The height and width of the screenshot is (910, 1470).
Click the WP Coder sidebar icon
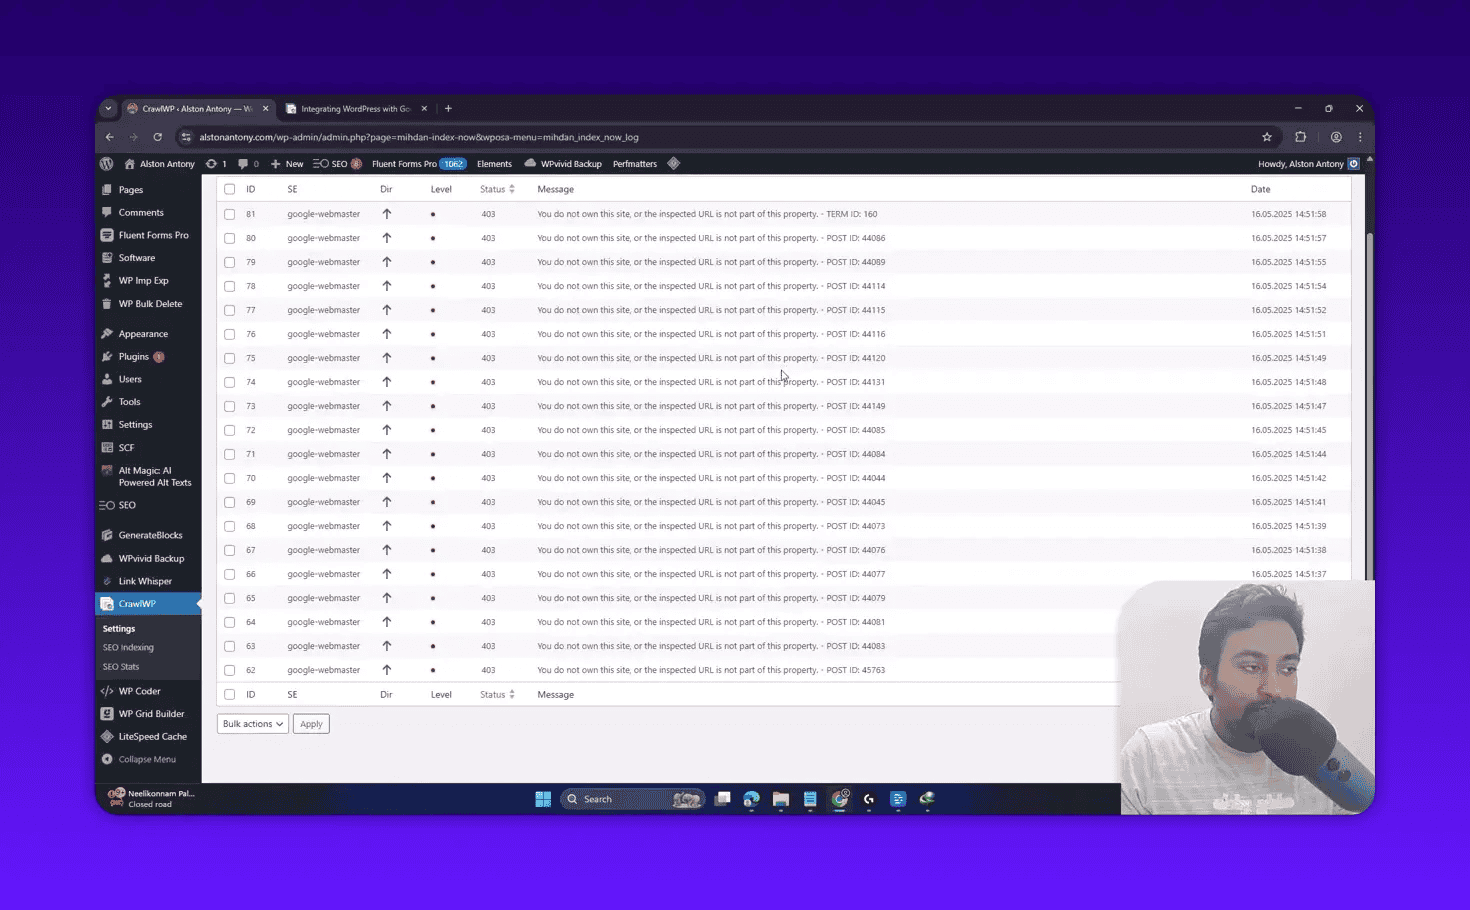(107, 690)
